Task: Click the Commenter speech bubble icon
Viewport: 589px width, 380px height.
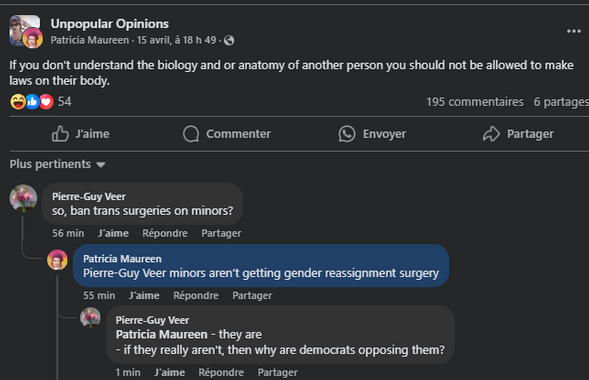Action: click(191, 134)
